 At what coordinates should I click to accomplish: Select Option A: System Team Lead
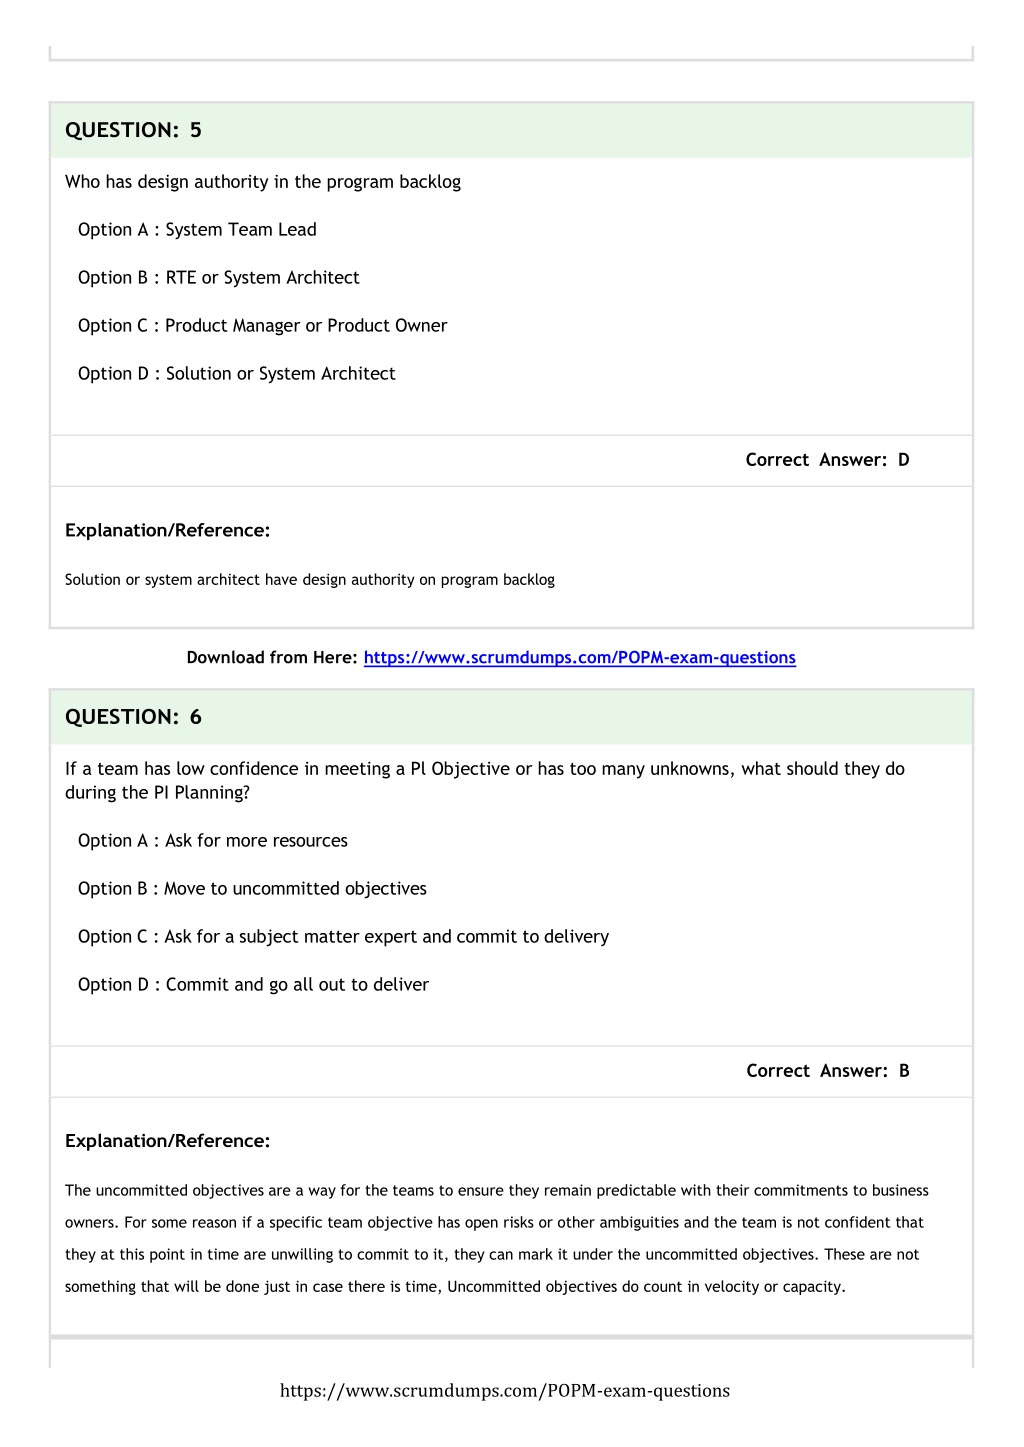click(x=197, y=230)
